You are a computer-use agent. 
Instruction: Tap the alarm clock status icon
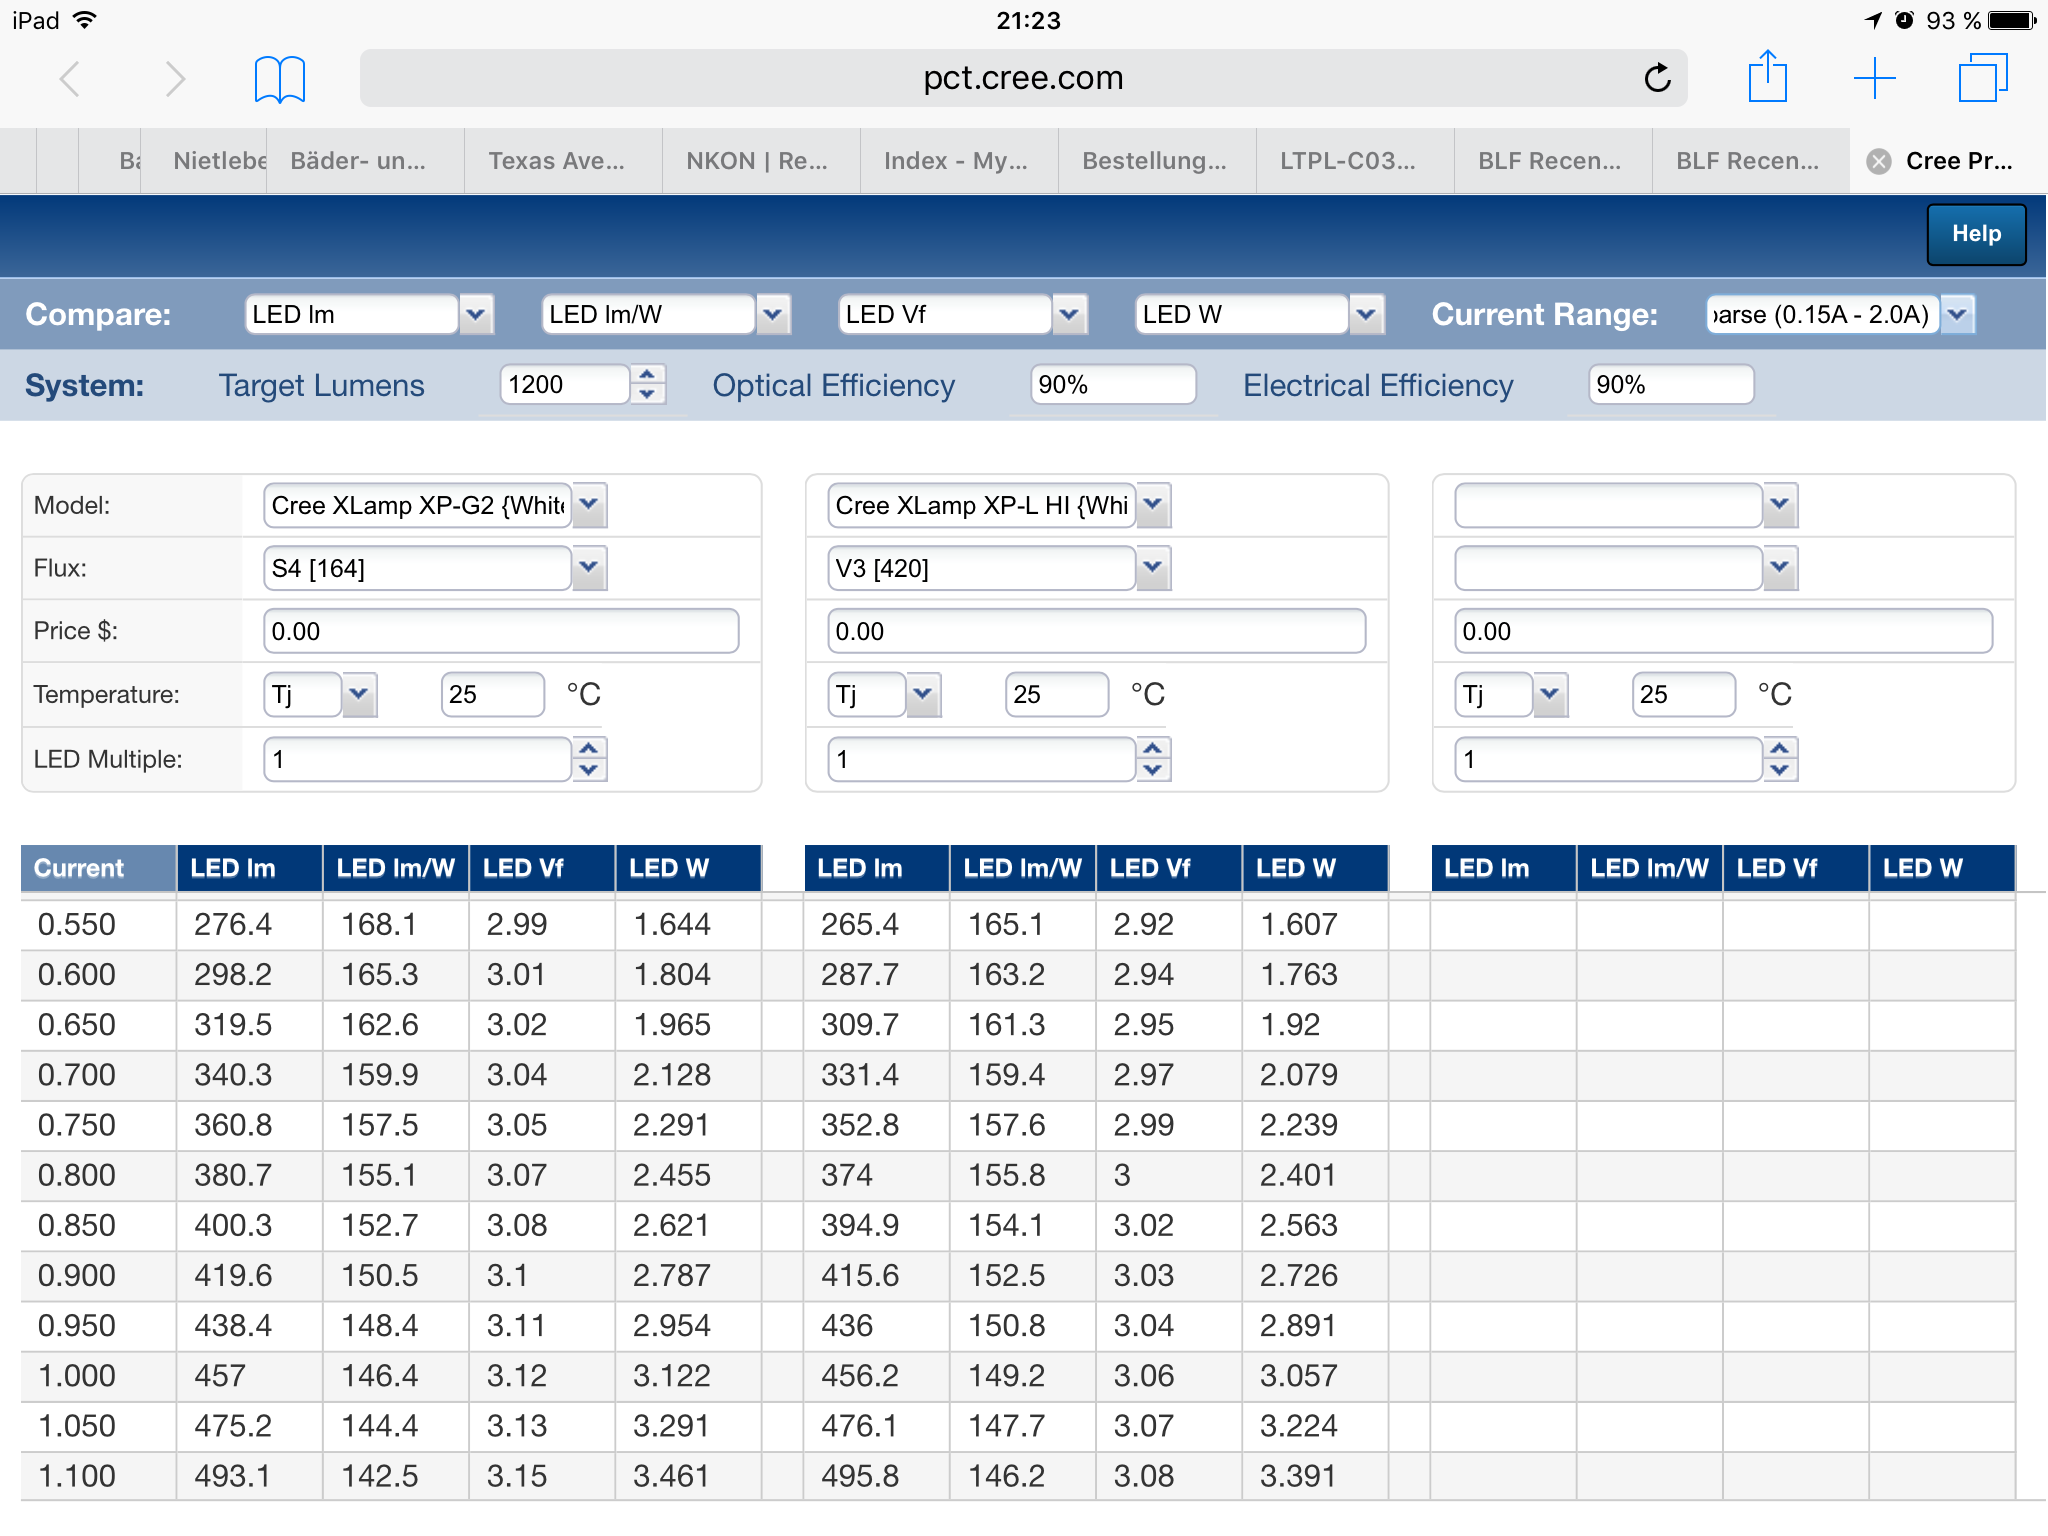click(1904, 20)
